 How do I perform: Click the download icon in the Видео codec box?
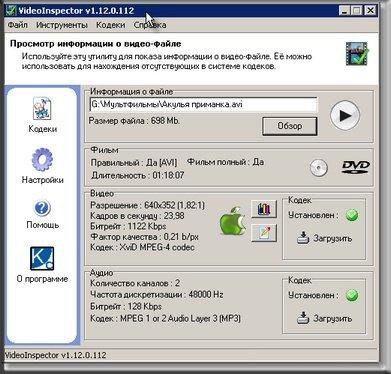(x=303, y=238)
